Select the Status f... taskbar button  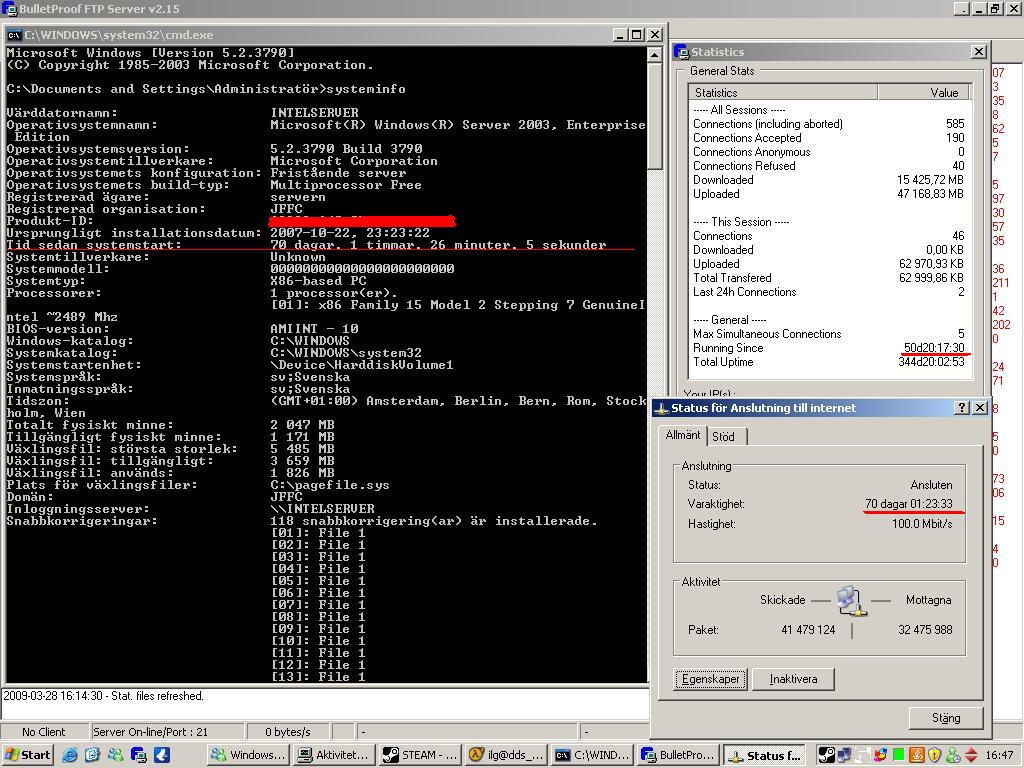point(765,755)
